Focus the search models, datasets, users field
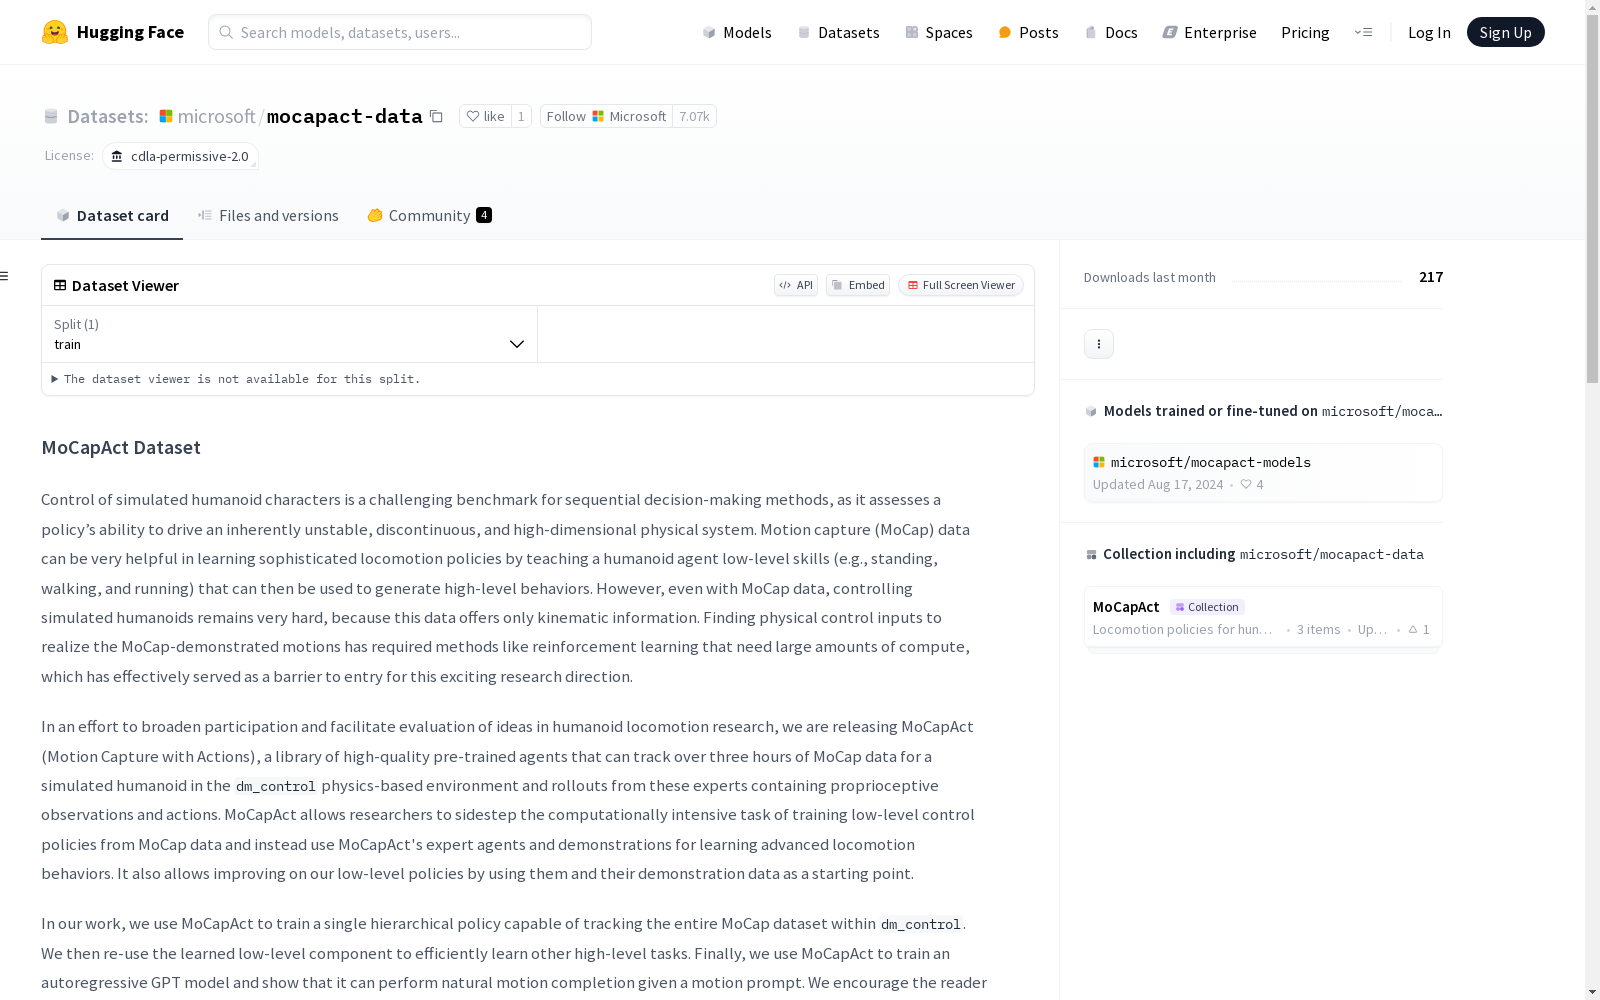This screenshot has width=1600, height=1000. 400,32
